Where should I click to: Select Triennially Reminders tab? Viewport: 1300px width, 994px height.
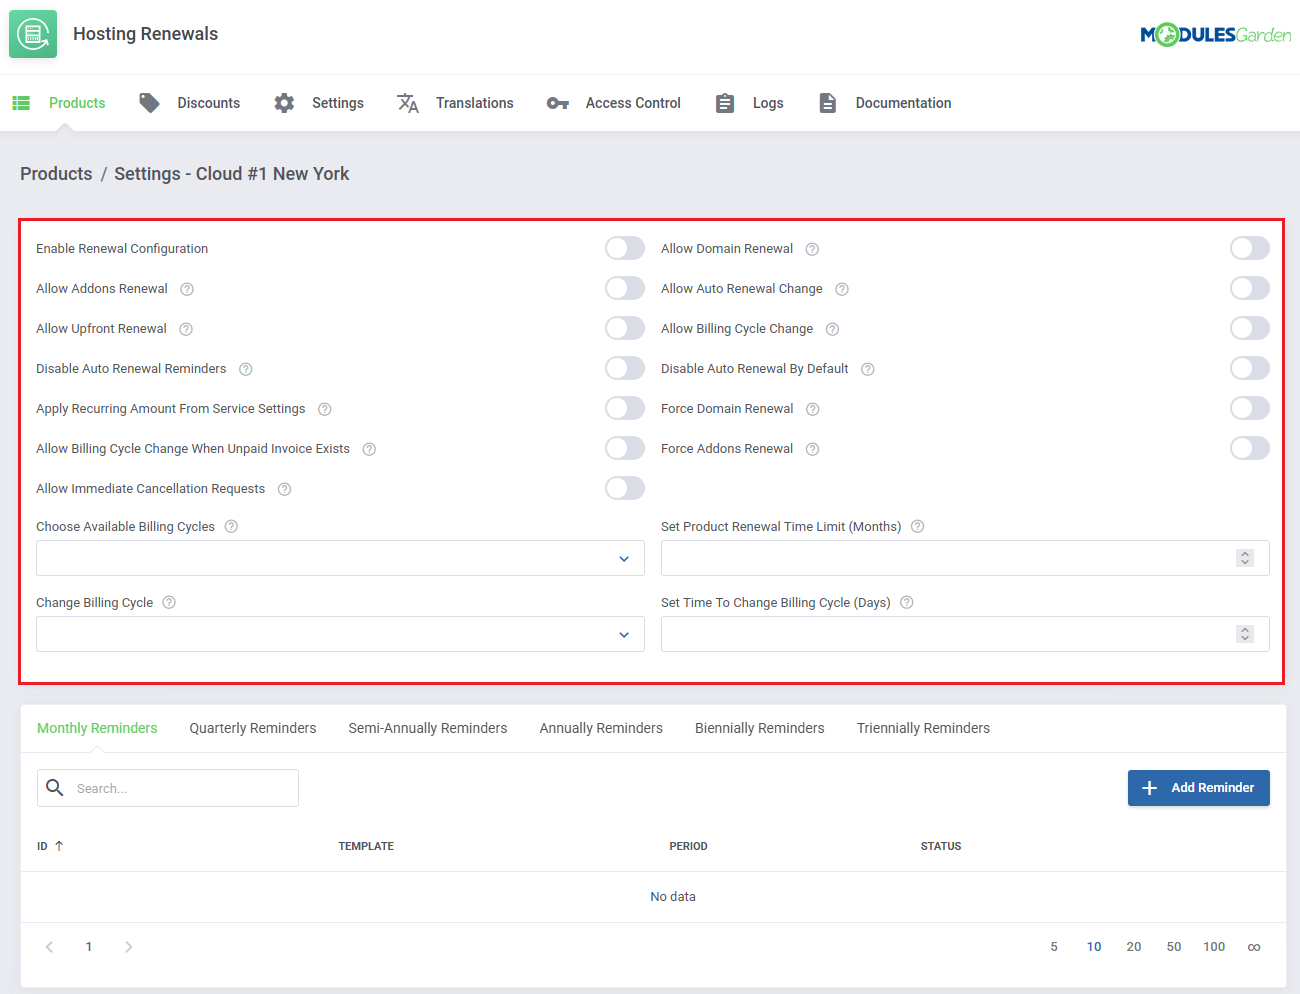[x=923, y=728]
